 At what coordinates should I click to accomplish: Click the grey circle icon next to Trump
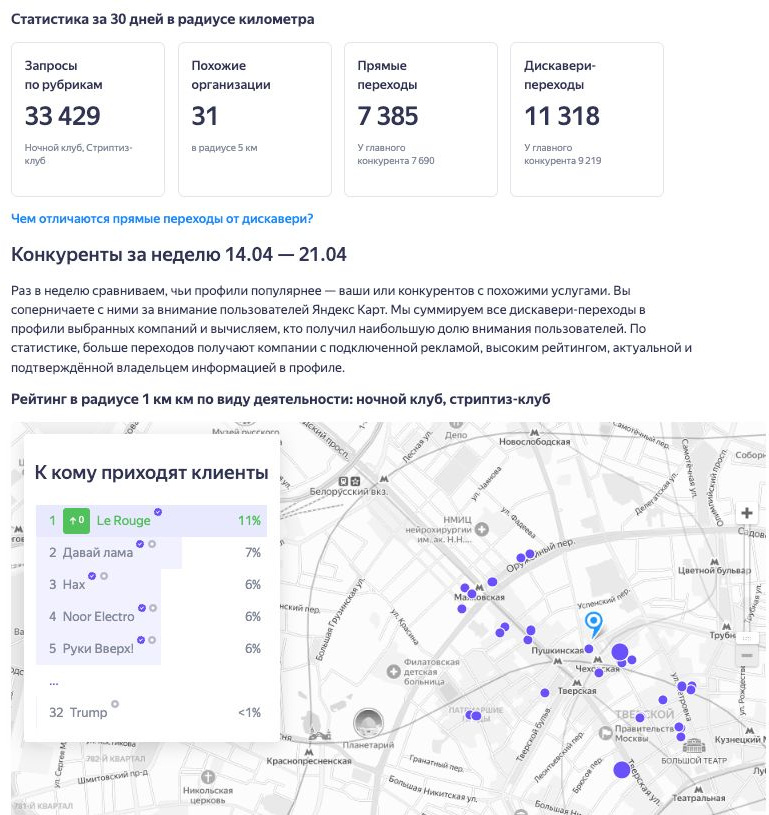pyautogui.click(x=115, y=704)
